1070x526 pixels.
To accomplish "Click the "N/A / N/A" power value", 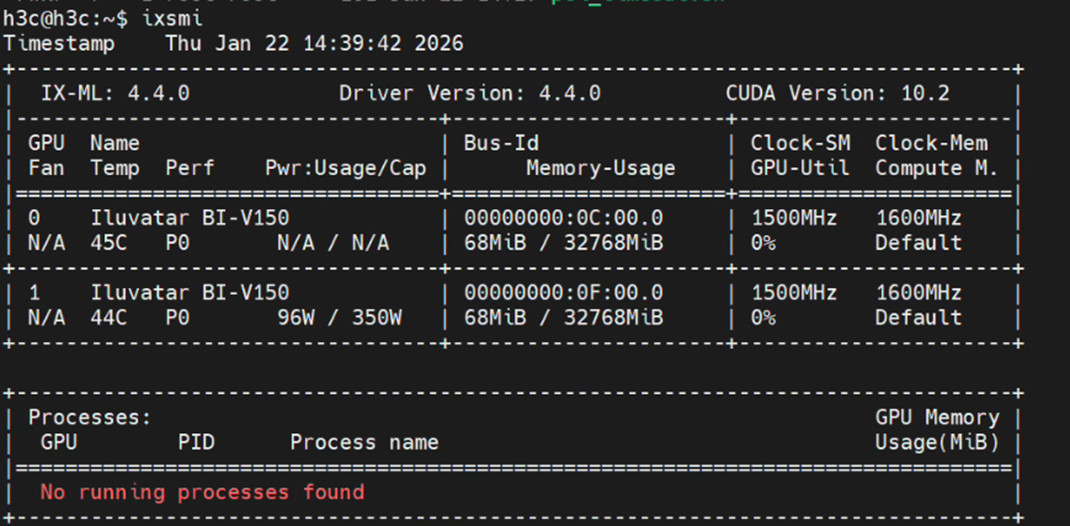I will (333, 244).
